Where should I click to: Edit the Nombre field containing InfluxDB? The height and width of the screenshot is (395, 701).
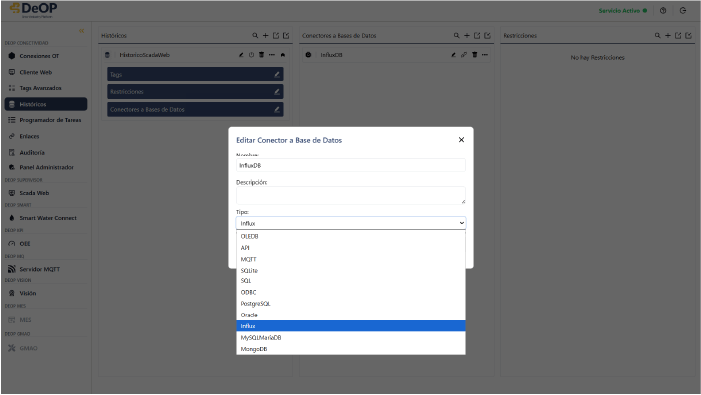tap(350, 165)
